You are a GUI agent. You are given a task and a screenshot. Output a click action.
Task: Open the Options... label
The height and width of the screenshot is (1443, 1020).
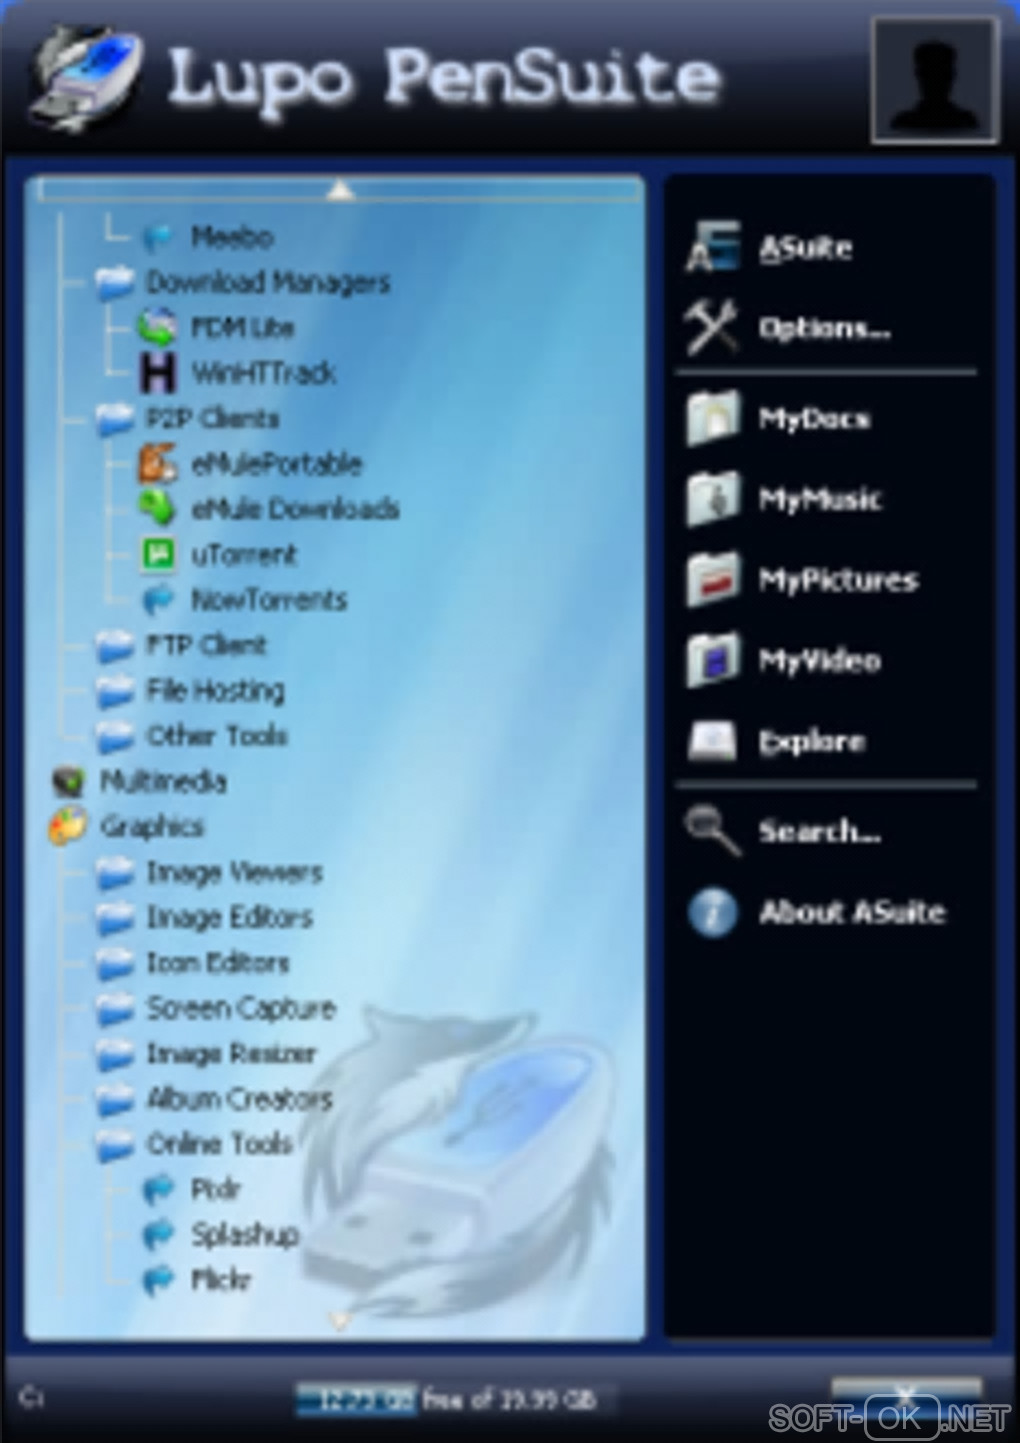pos(824,328)
